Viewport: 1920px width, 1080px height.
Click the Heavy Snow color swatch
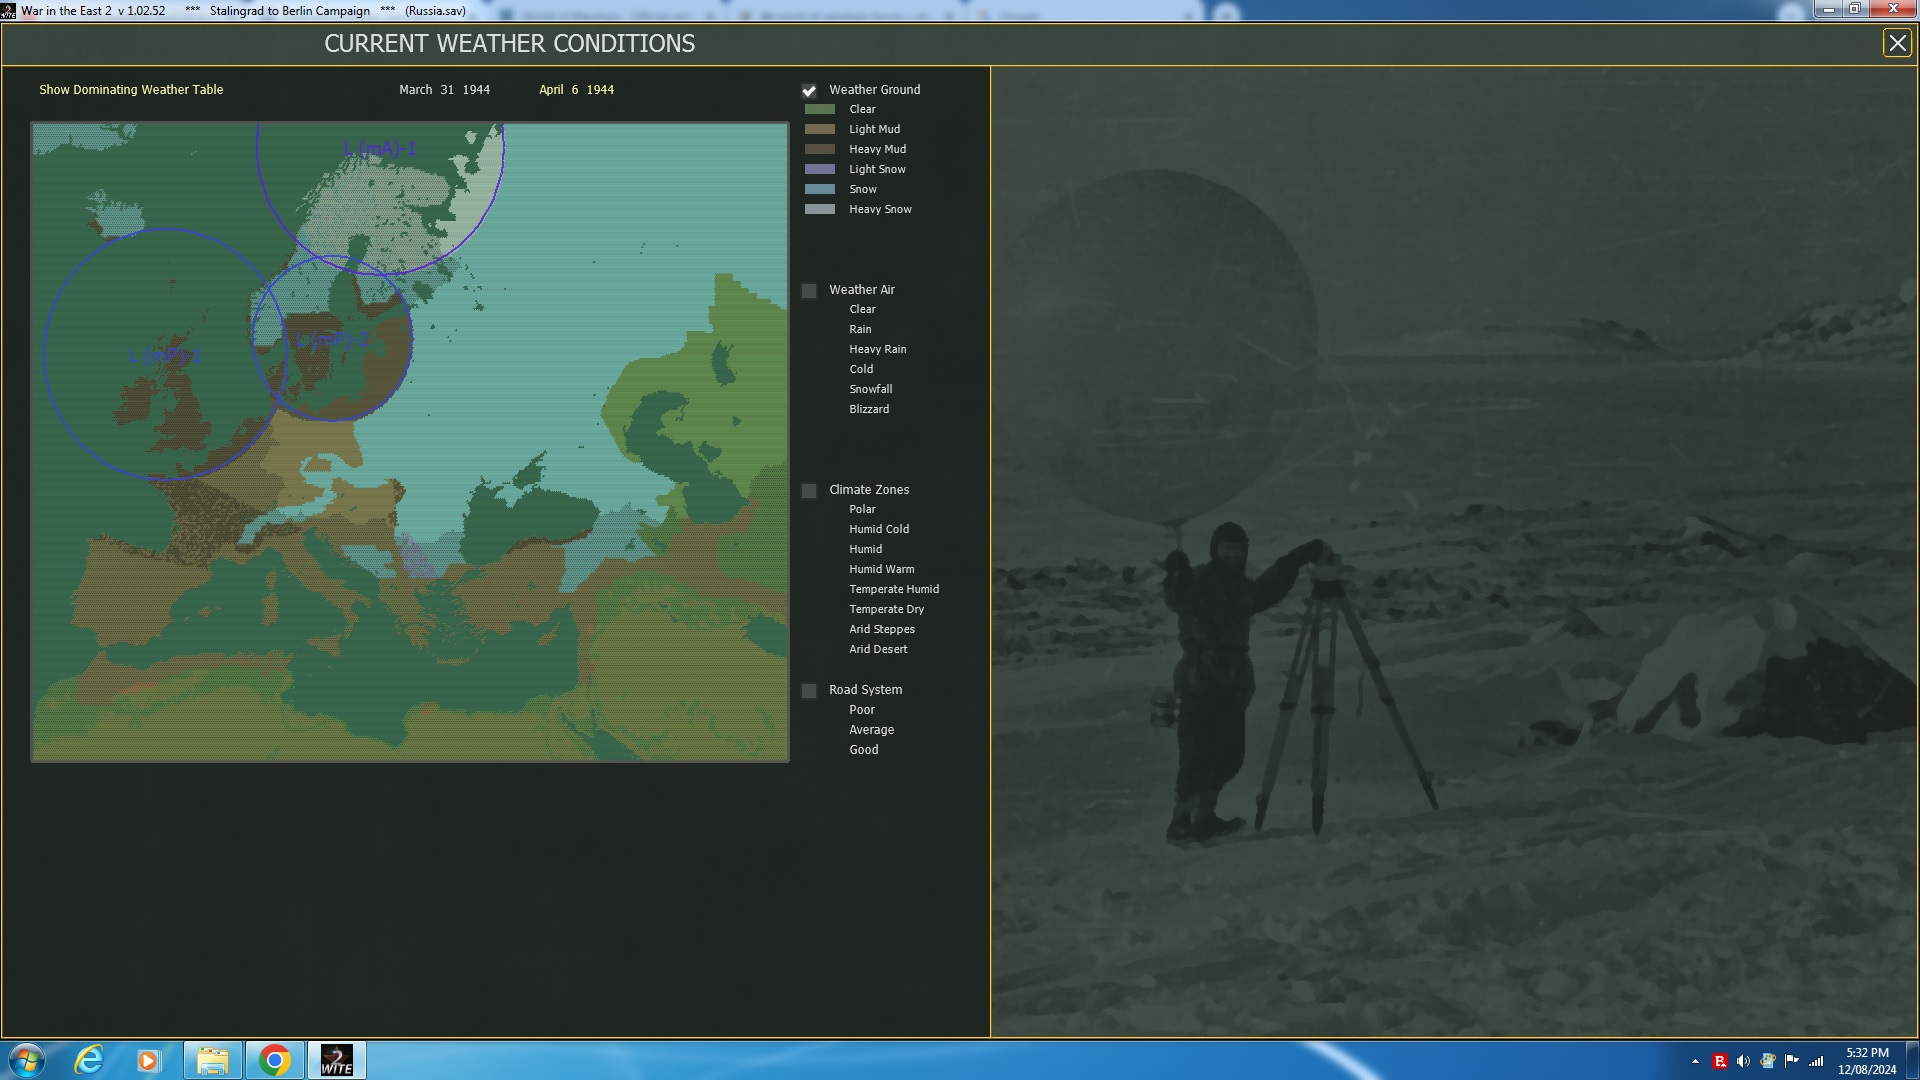coord(819,210)
